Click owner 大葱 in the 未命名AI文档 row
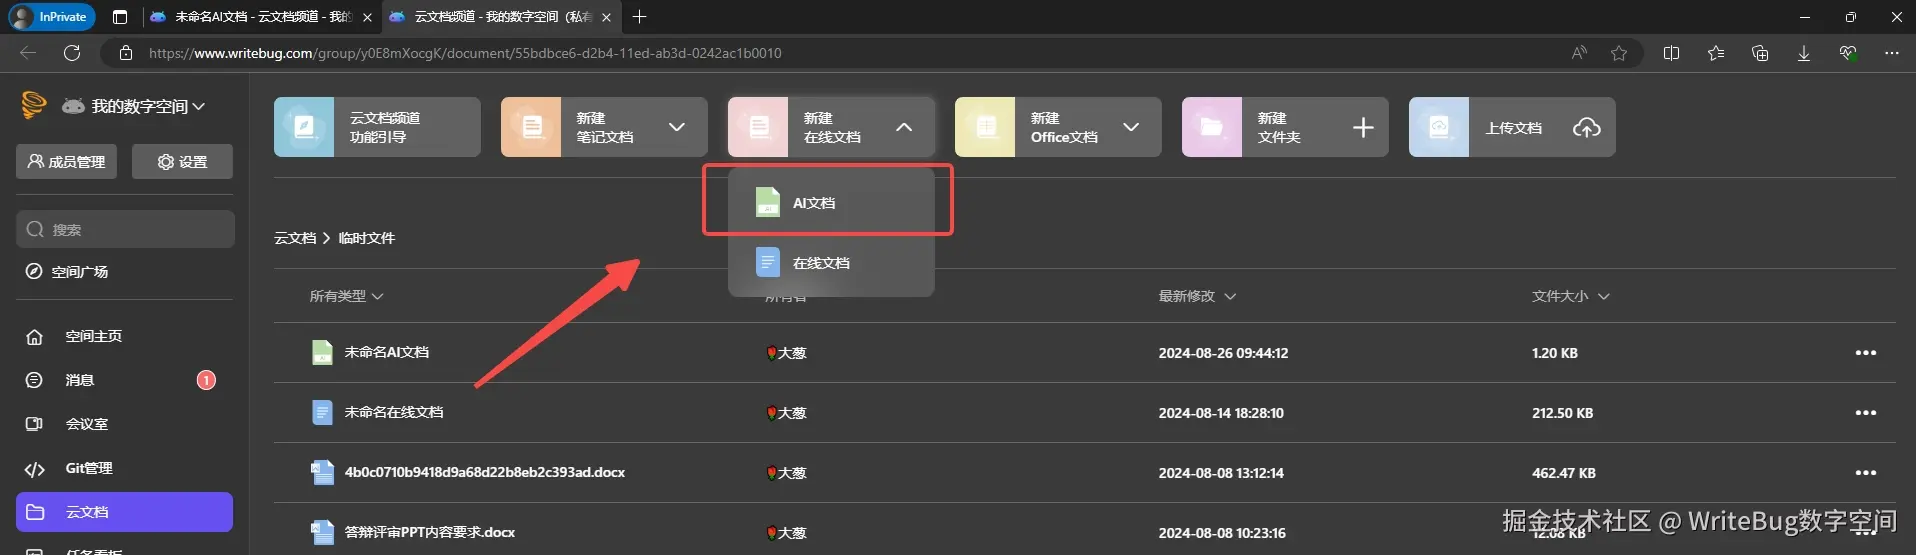This screenshot has height=555, width=1916. [786, 353]
